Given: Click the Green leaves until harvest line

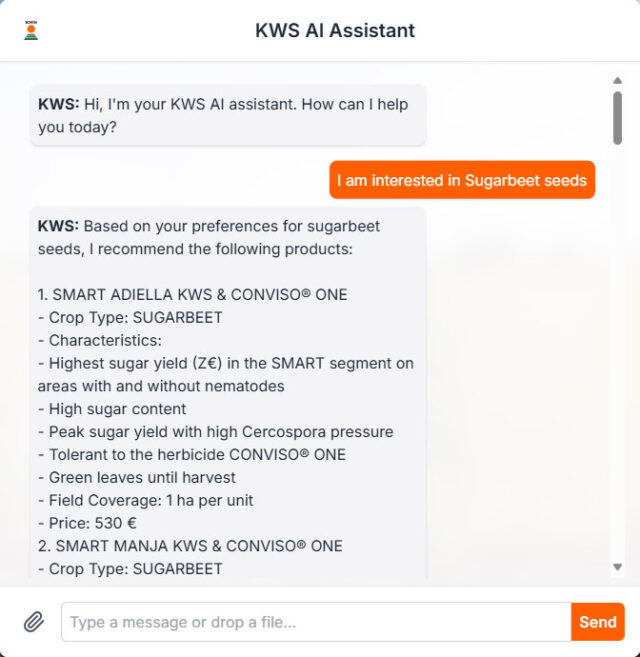Looking at the screenshot, I should pos(137,477).
